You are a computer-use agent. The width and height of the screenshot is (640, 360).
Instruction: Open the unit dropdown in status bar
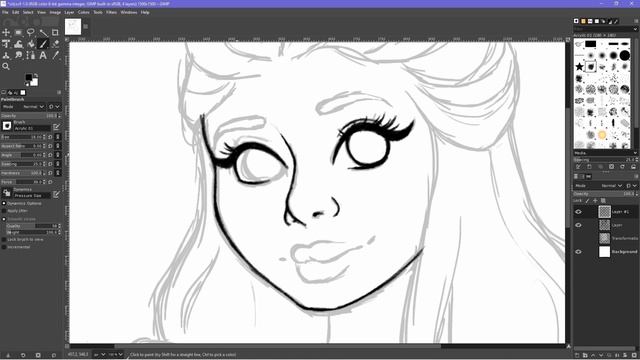coord(100,355)
